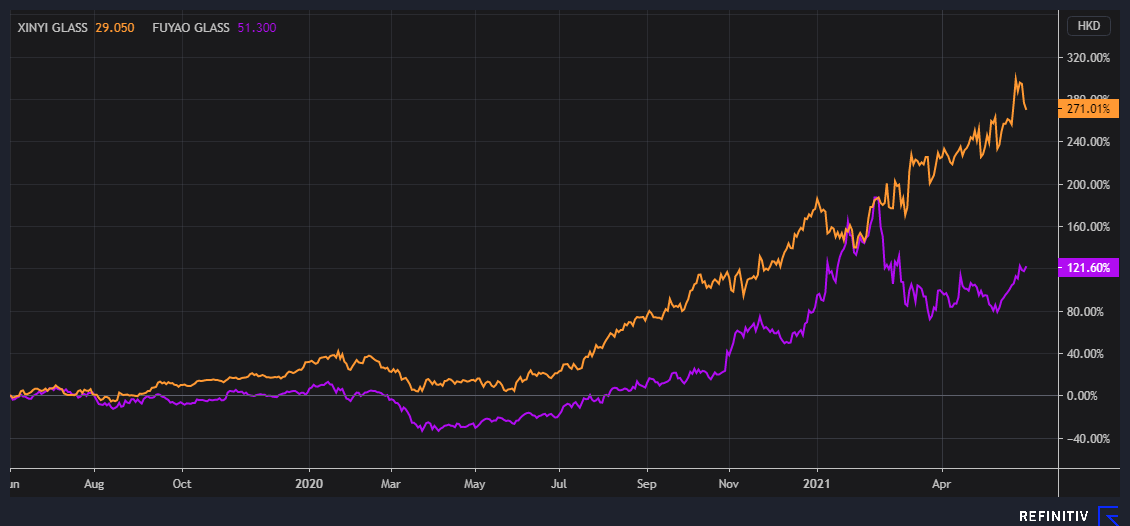
Task: Click the Mar time axis label
Action: (x=391, y=486)
